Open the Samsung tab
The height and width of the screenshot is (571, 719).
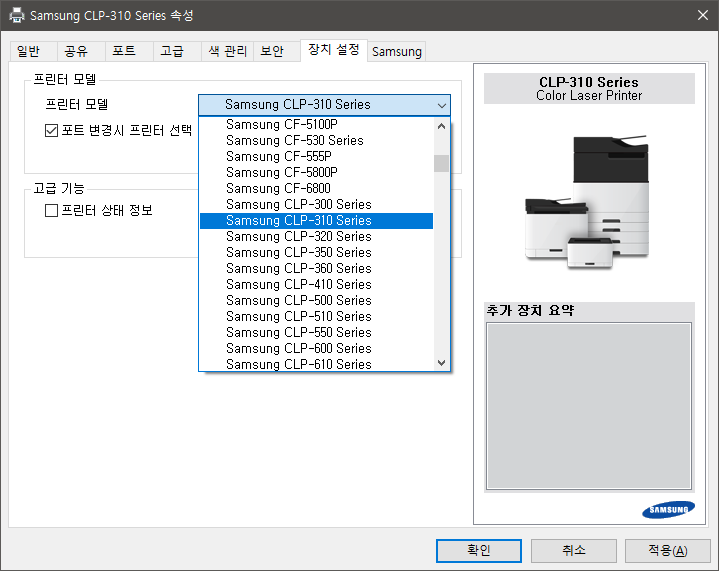click(x=397, y=51)
